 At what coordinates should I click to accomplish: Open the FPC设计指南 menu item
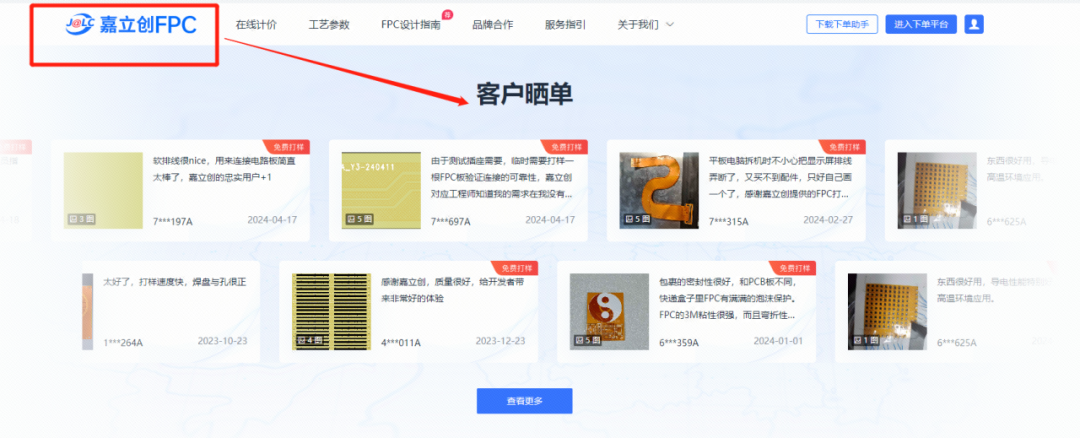tap(410, 25)
